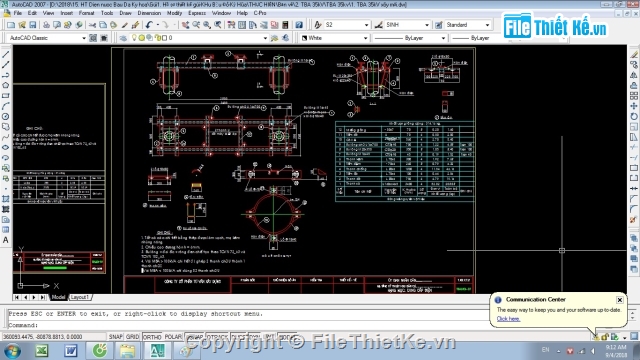The height and width of the screenshot is (360, 640).
Task: Open Layer Properties Manager icon
Action: click(x=123, y=38)
